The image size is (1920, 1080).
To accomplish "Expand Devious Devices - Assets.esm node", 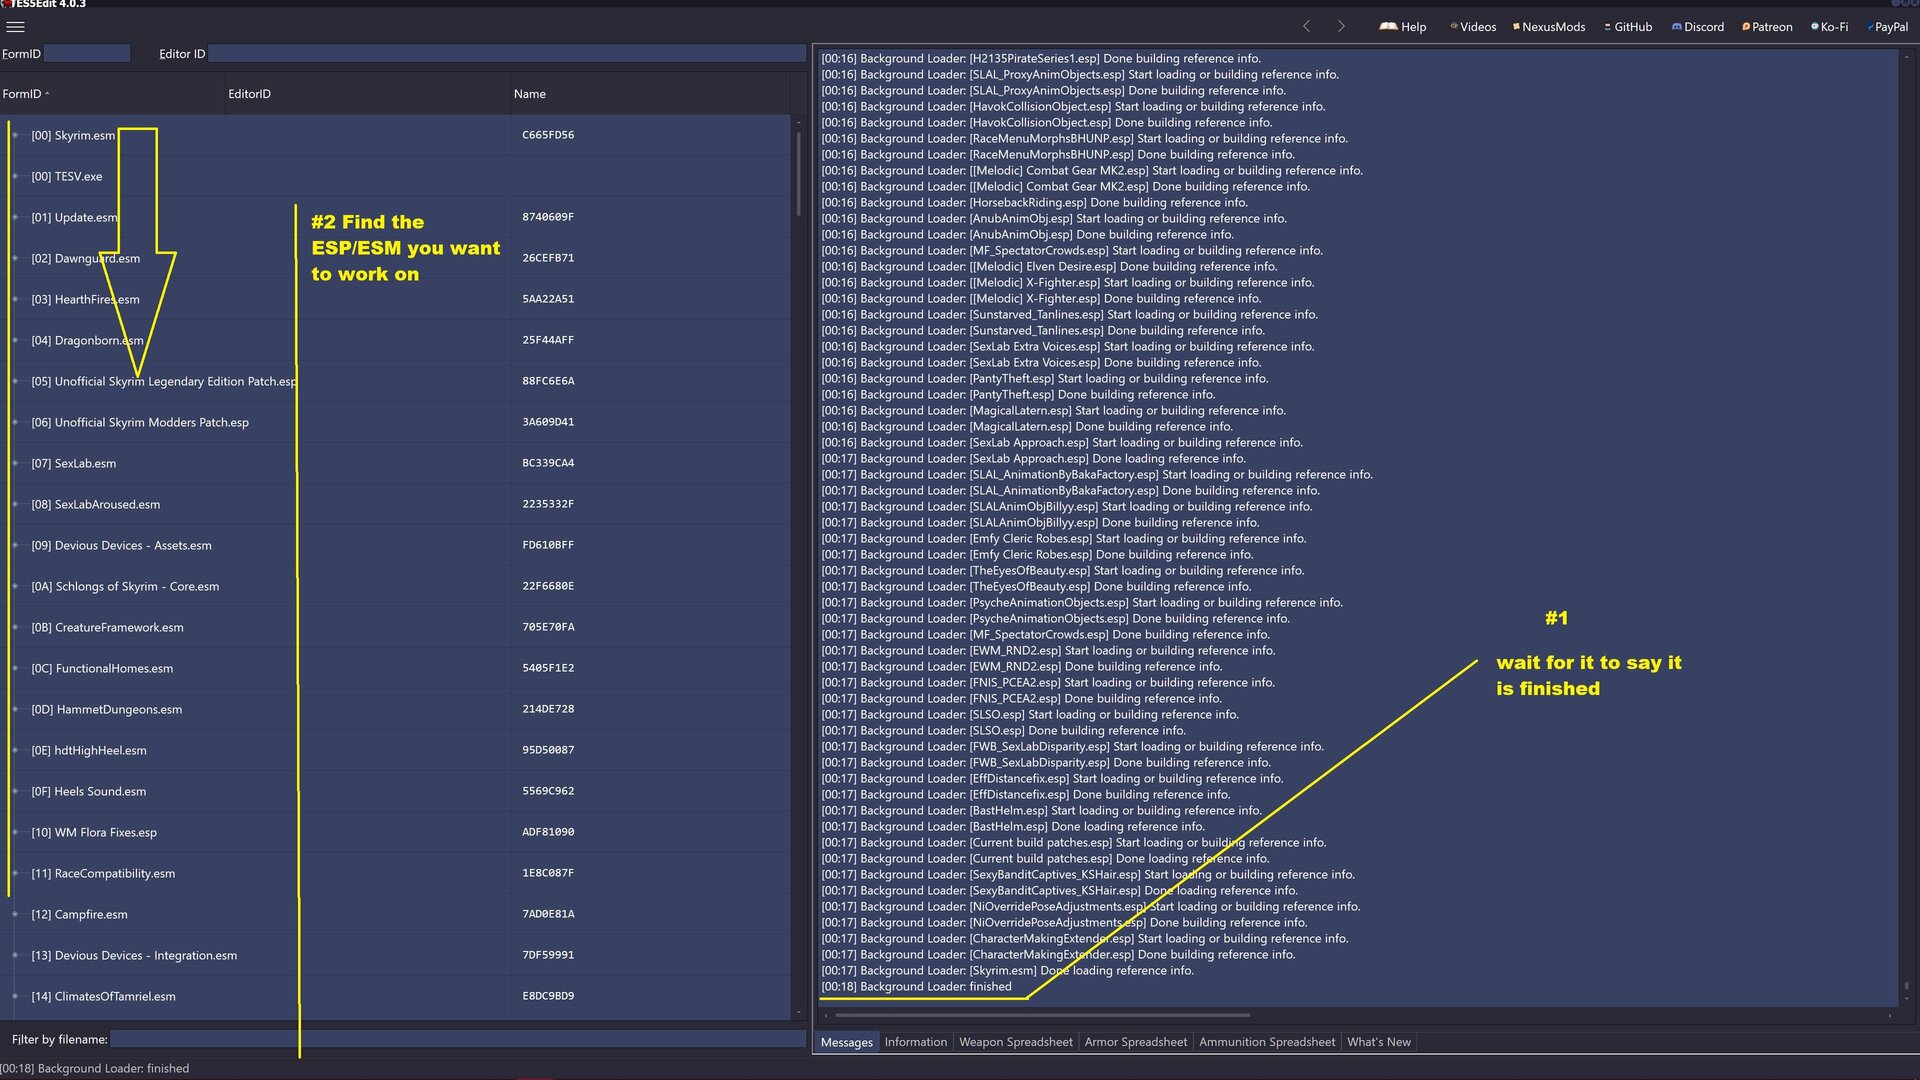I will (15, 545).
